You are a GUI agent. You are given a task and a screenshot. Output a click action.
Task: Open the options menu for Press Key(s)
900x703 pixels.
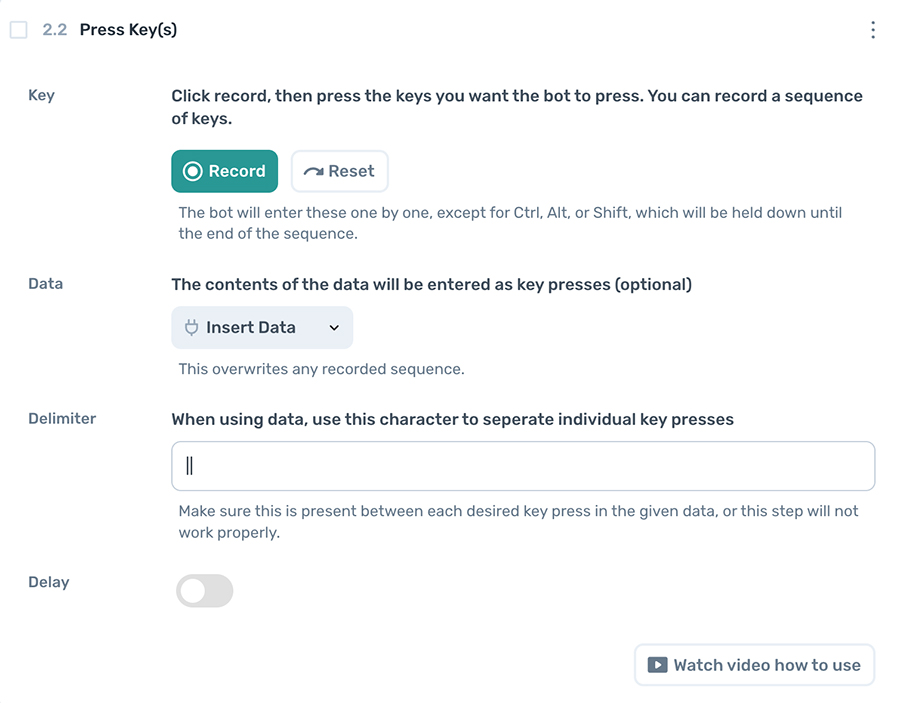872,29
